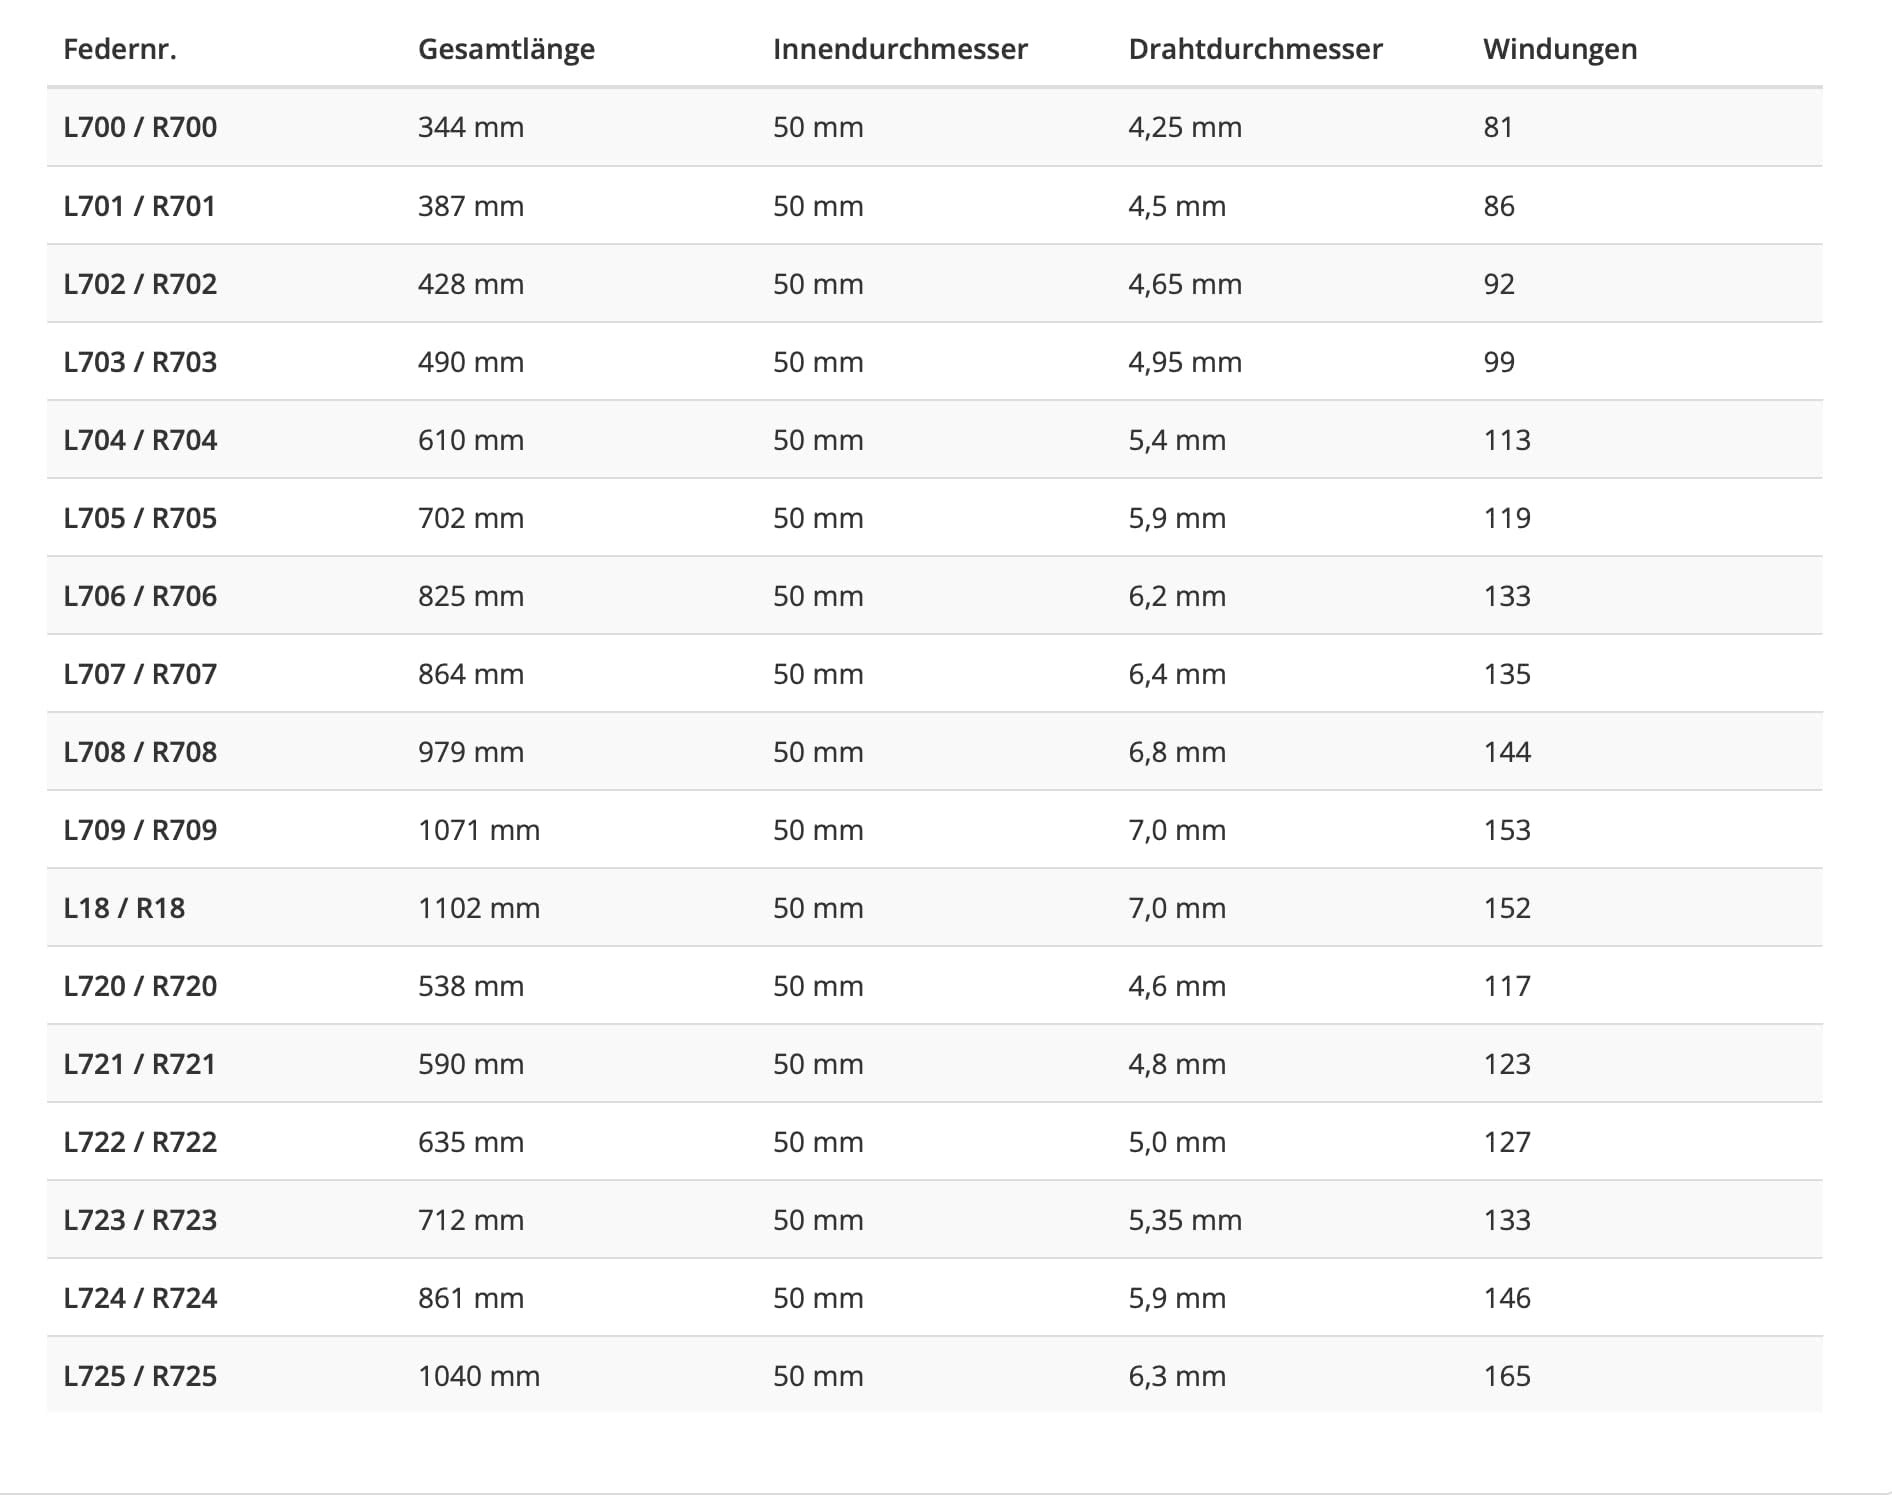Click the L725 / R725 row label
The image size is (1892, 1498).
pos(140,1376)
